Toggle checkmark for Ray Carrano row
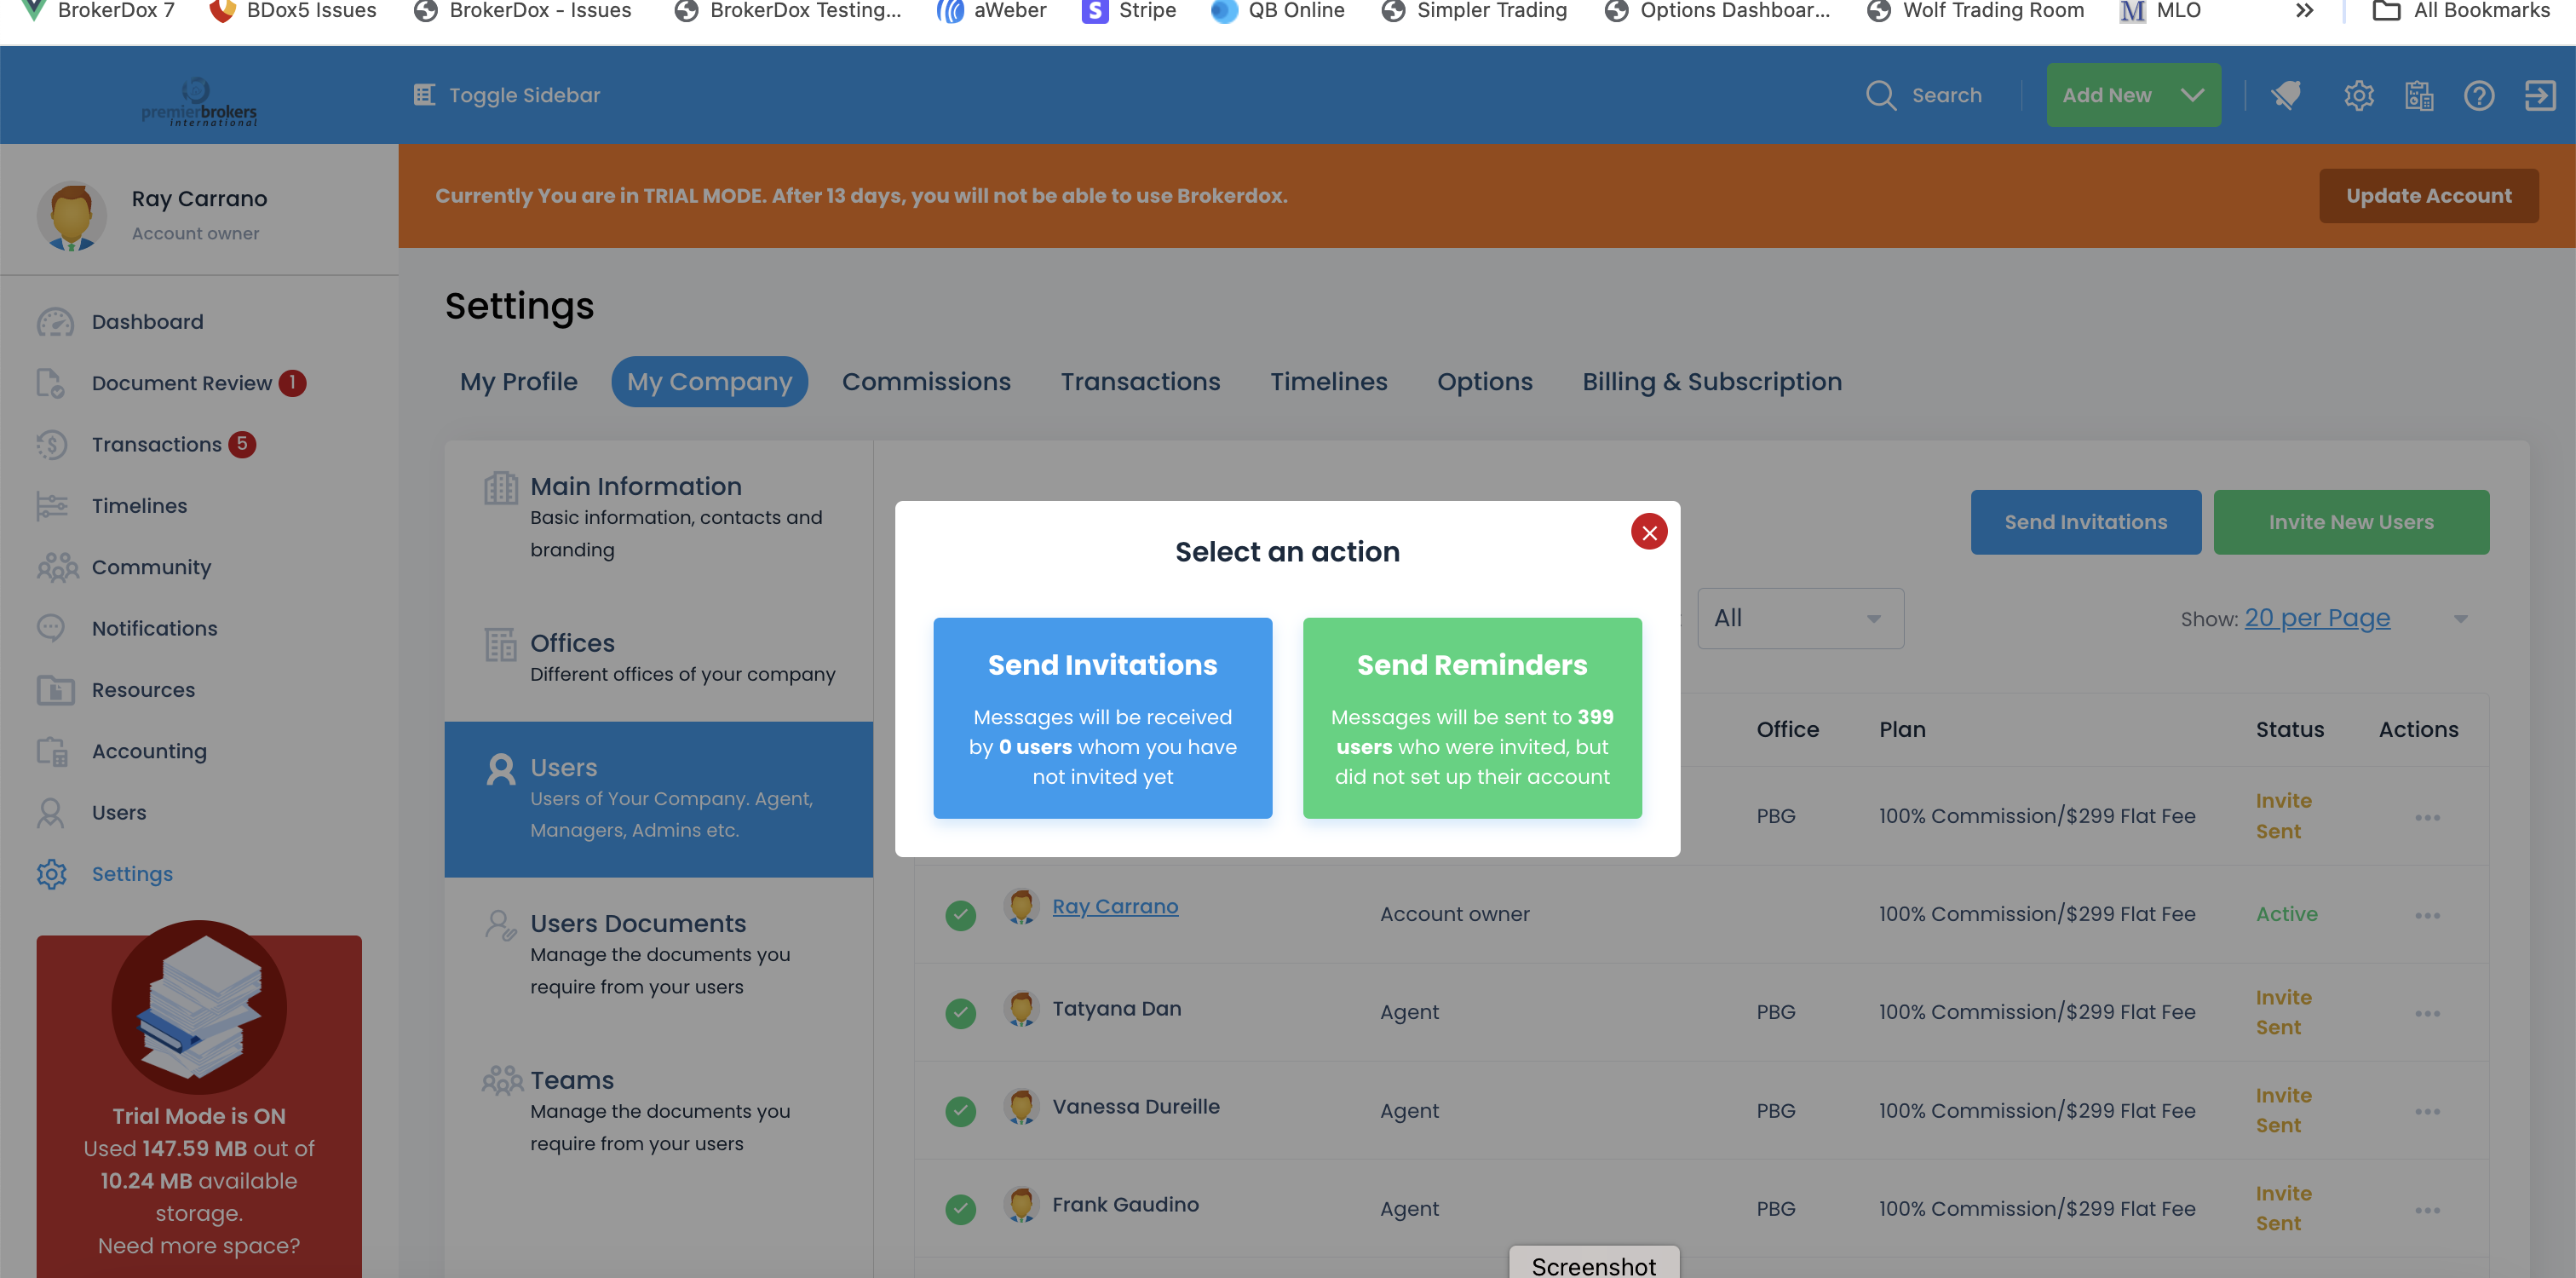Image resolution: width=2576 pixels, height=1278 pixels. [x=960, y=915]
